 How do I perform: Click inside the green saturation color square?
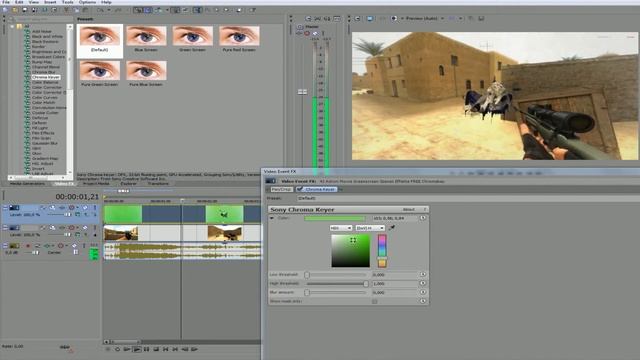pos(351,251)
